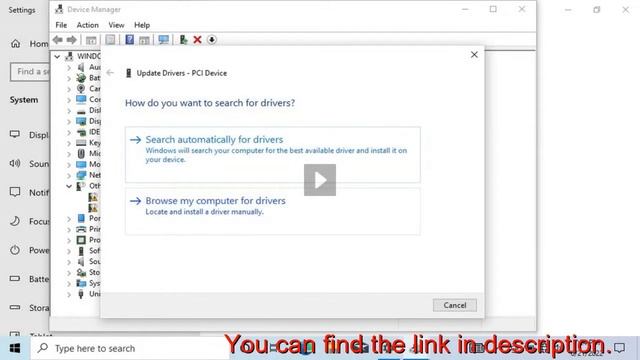Click the Display monitor icon in Settings sidebar

(15, 134)
